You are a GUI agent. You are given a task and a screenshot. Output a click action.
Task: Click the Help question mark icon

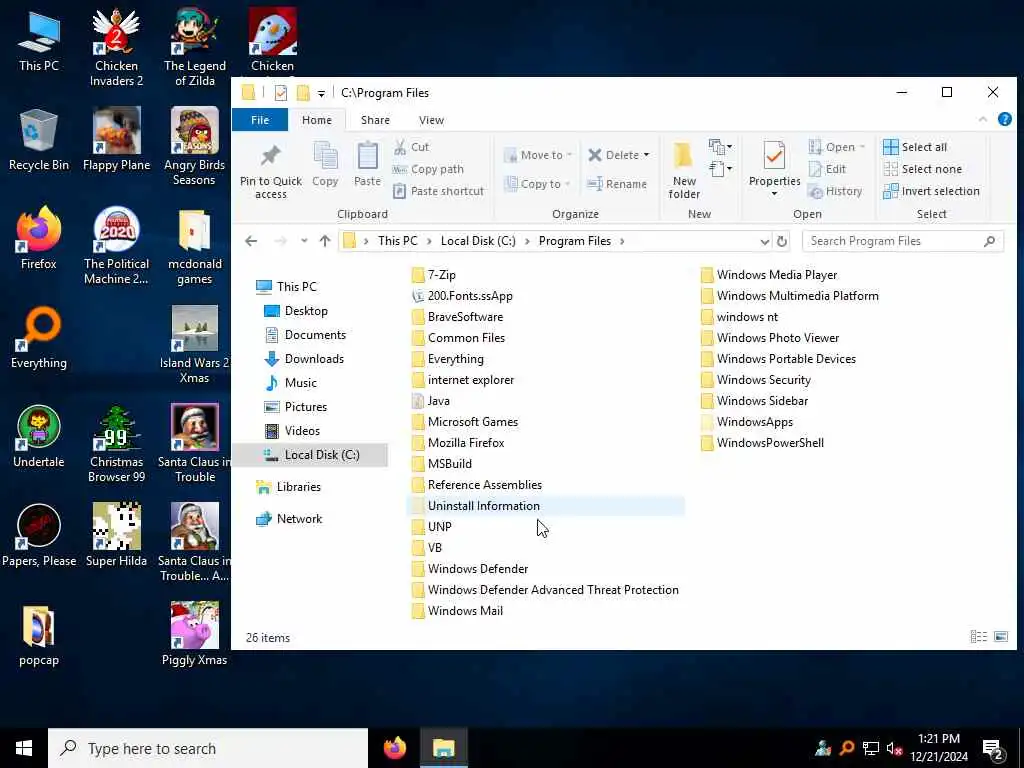1004,120
